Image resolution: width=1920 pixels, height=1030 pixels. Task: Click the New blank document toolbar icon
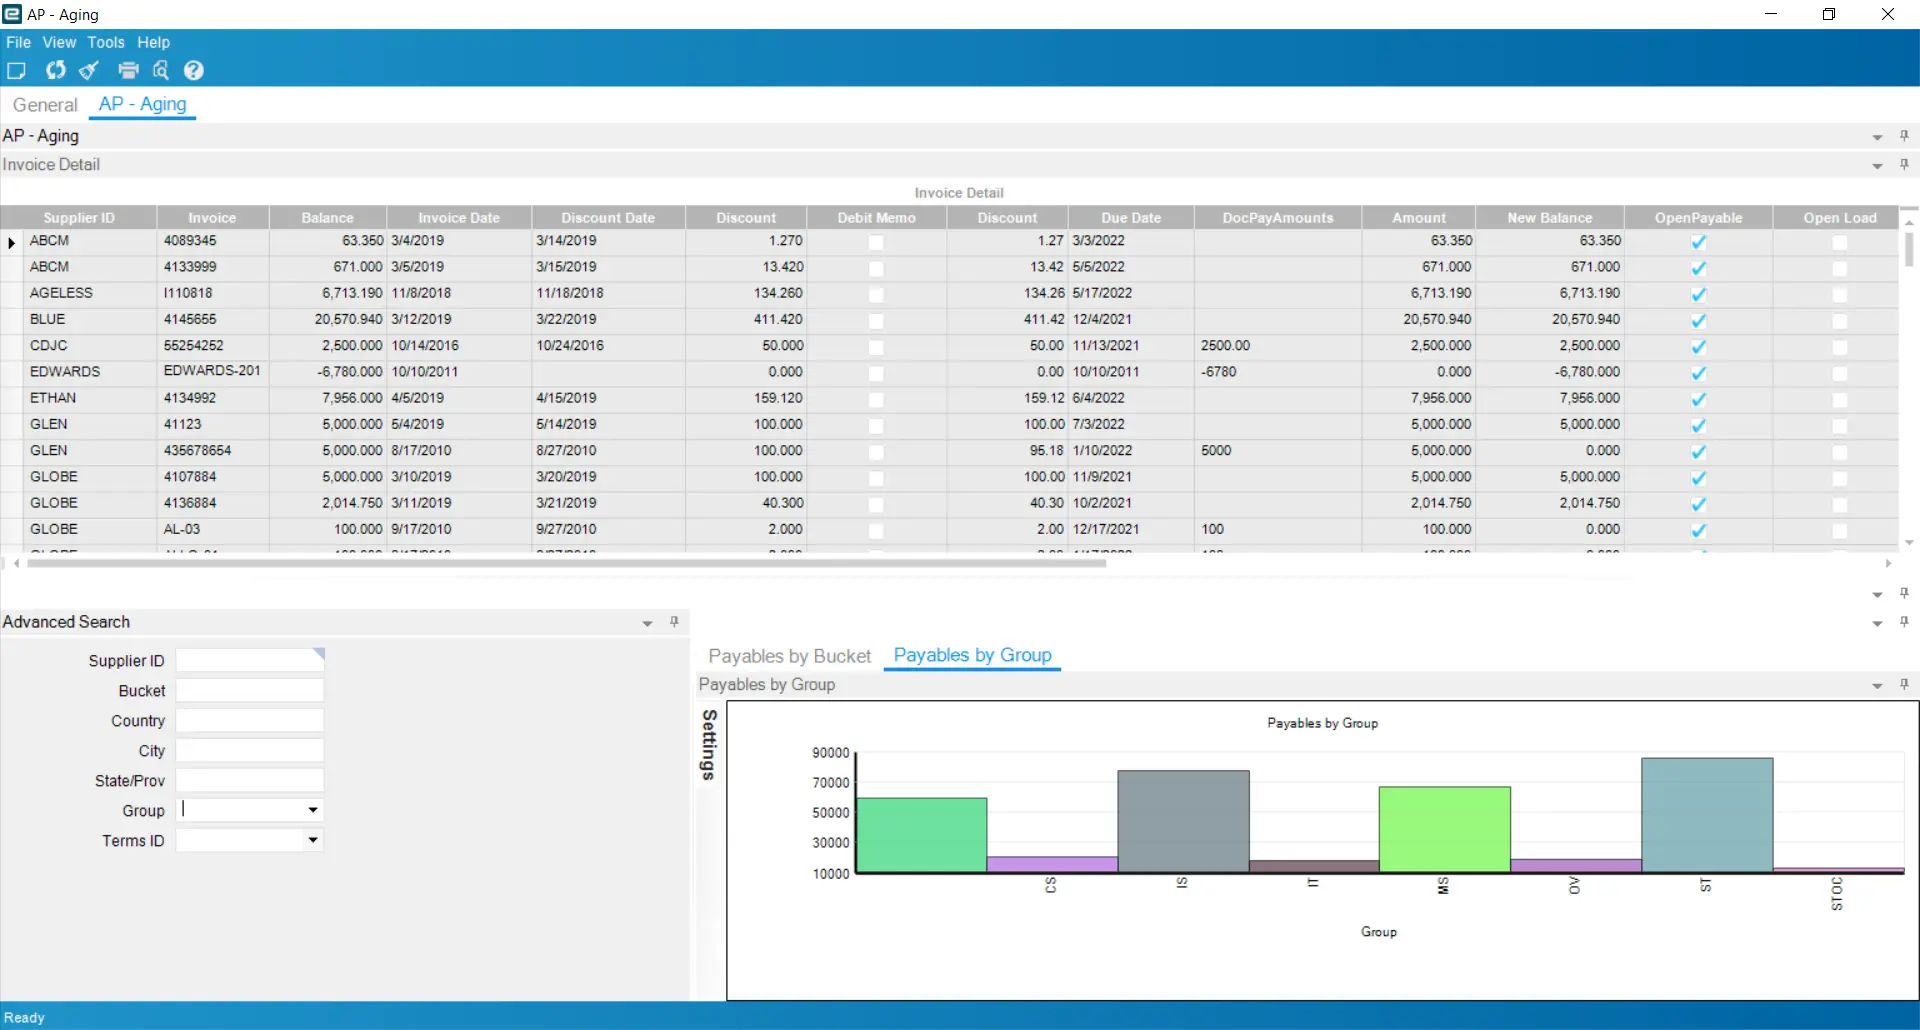pos(16,70)
